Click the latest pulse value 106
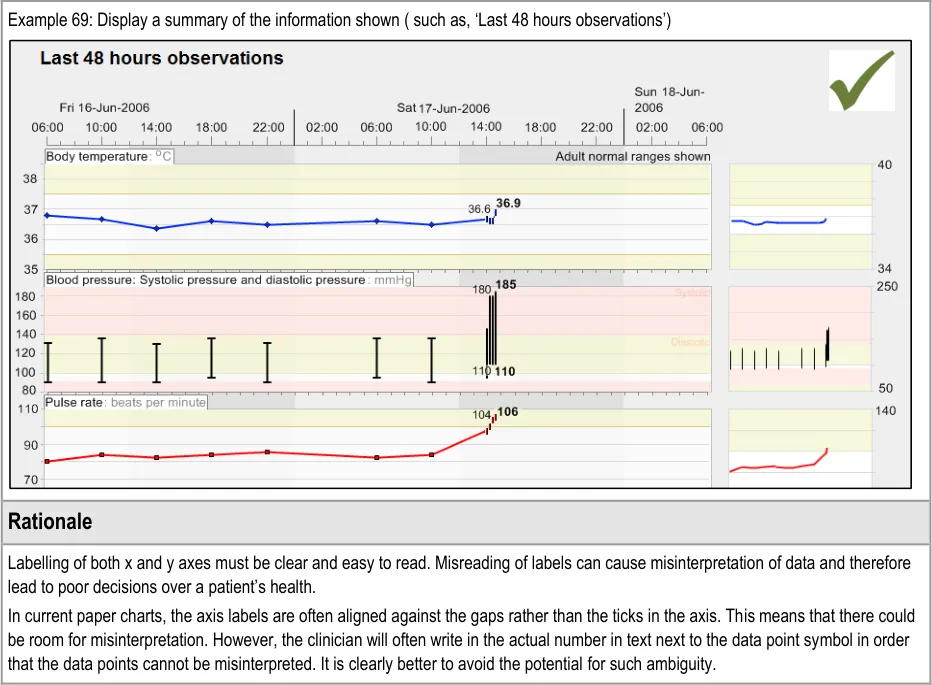Screen dimensions: 932x685 click(507, 412)
